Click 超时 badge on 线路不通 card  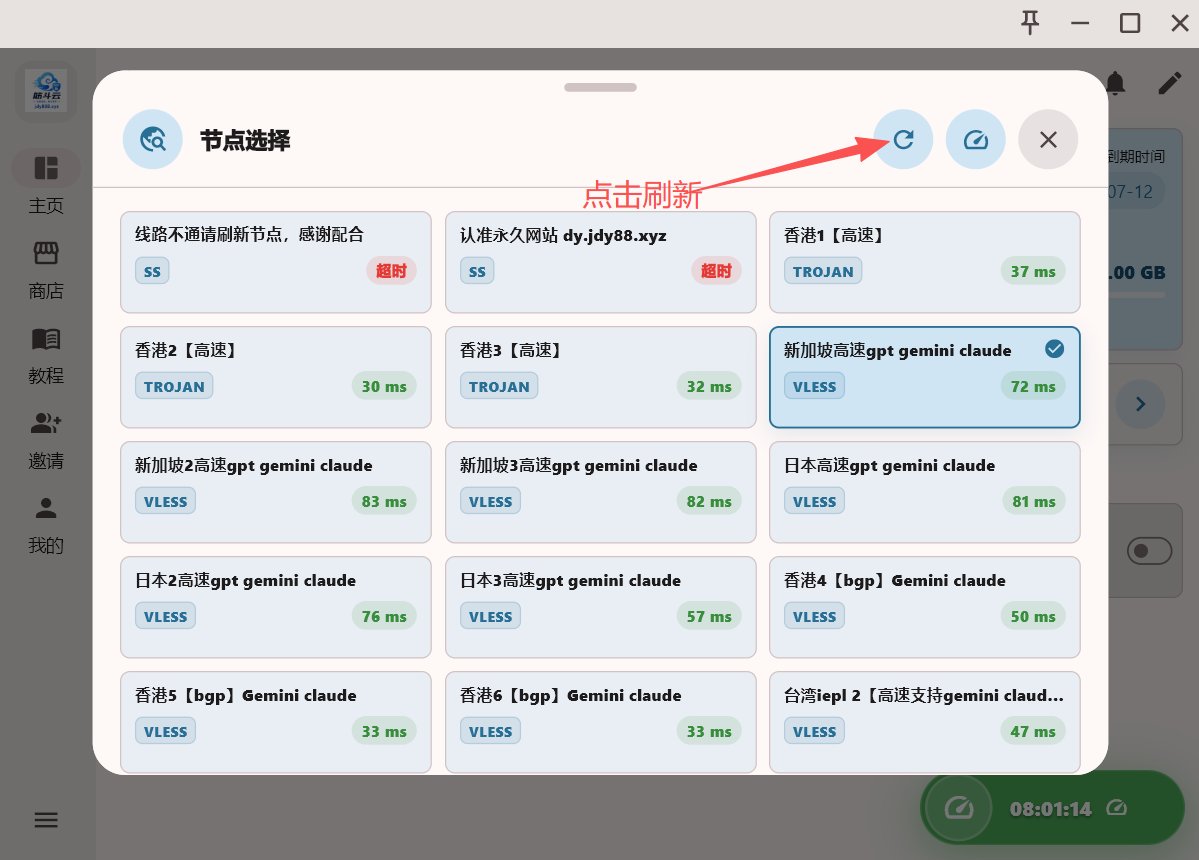pyautogui.click(x=391, y=271)
